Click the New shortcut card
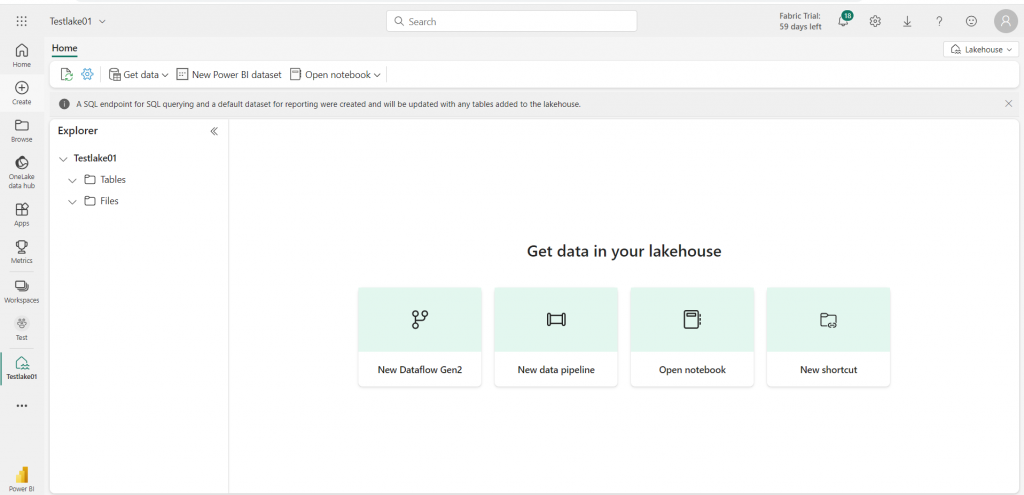Image resolution: width=1024 pixels, height=495 pixels. pos(828,337)
